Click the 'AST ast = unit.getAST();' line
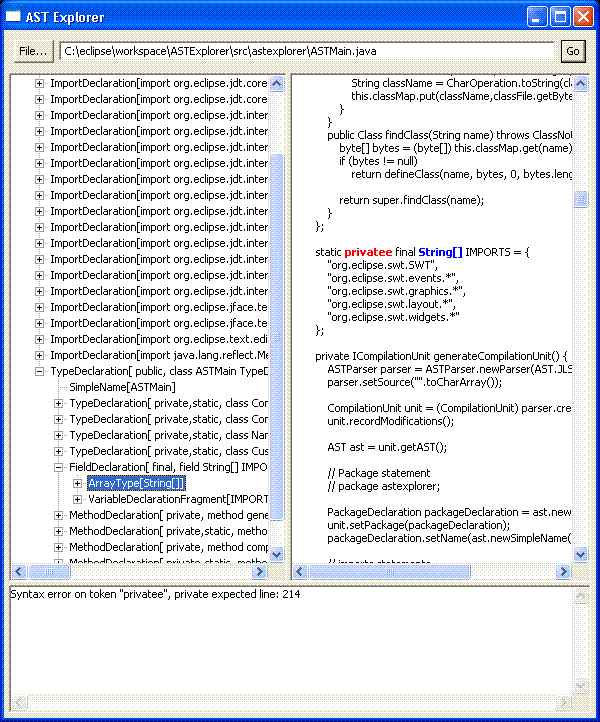Screen dimensions: 600x722 coord(387,447)
